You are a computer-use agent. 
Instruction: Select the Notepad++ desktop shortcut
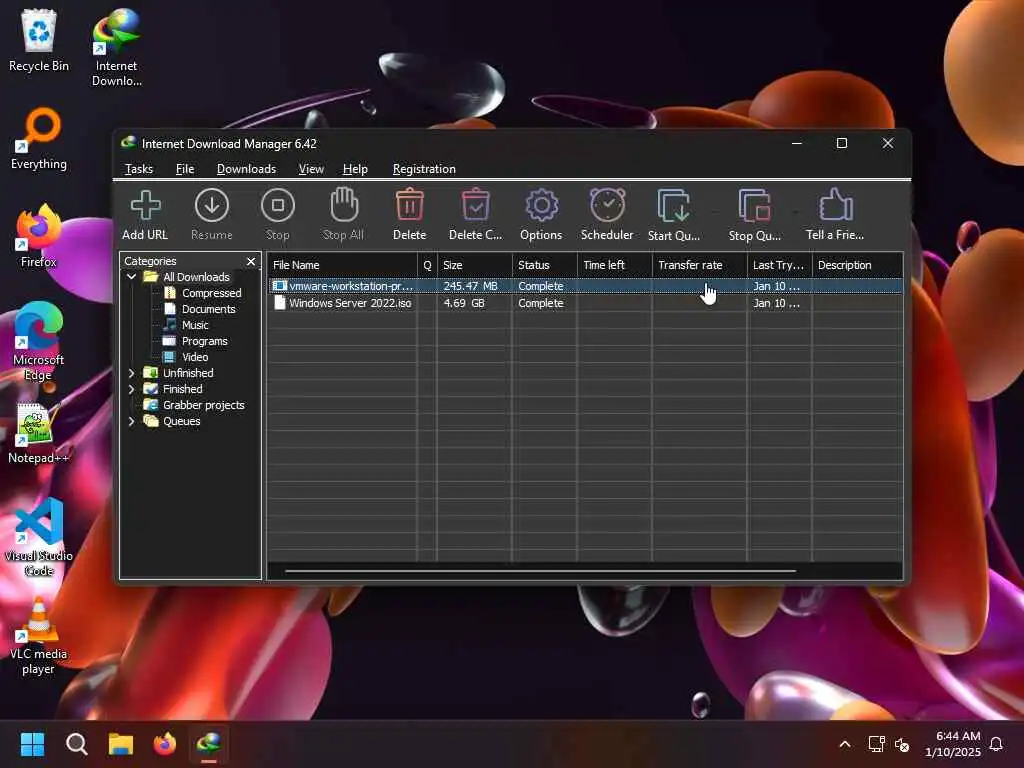pos(39,433)
